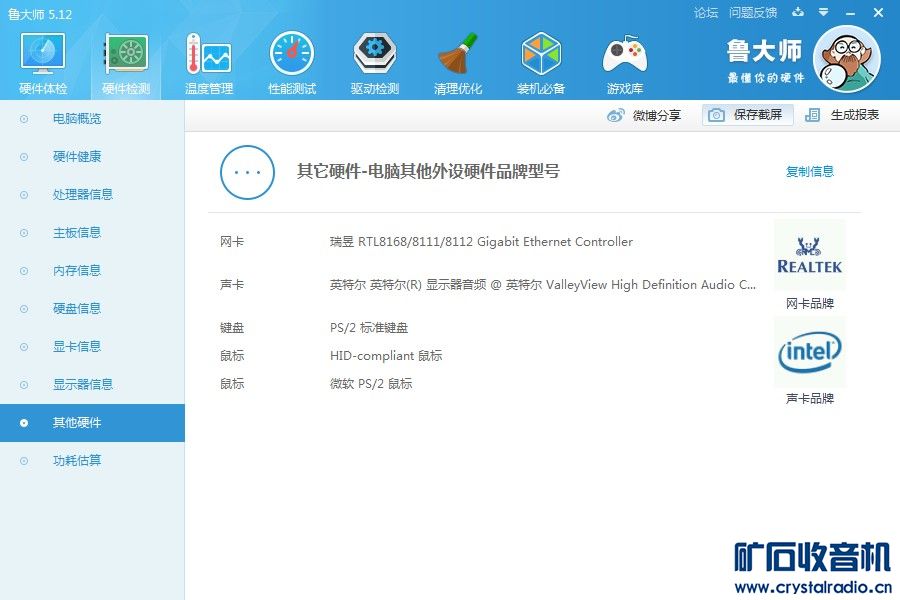The width and height of the screenshot is (900, 600).
Task: Click the 其它硬件-电脑其他外设硬件品牌型号 heading
Action: tap(428, 171)
